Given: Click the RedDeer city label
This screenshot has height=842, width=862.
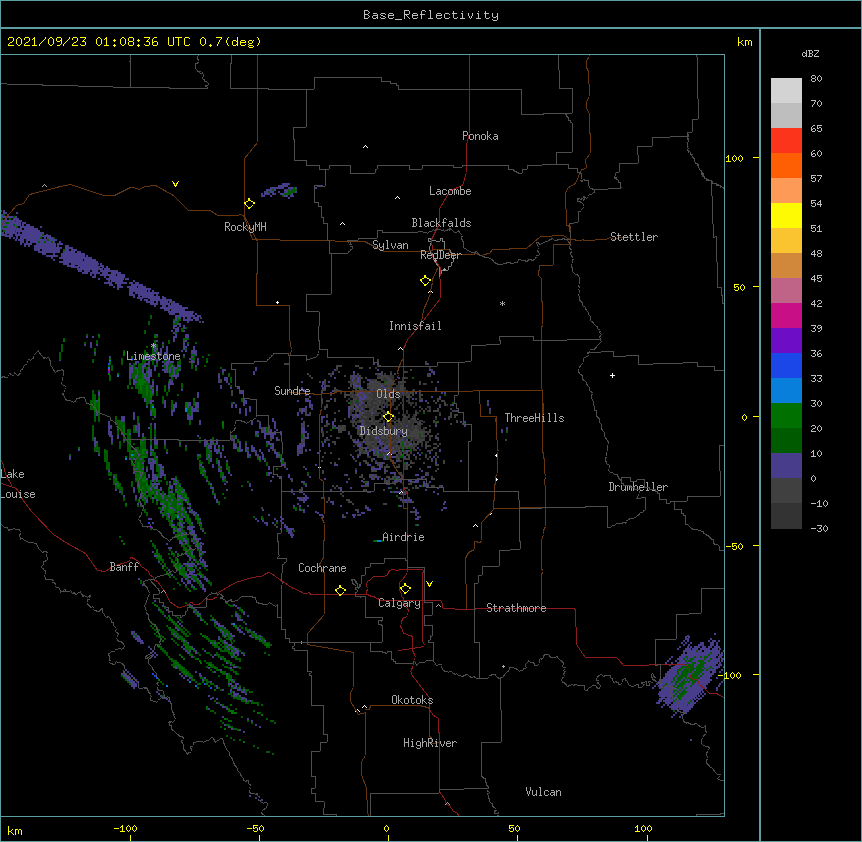Looking at the screenshot, I should 440,255.
